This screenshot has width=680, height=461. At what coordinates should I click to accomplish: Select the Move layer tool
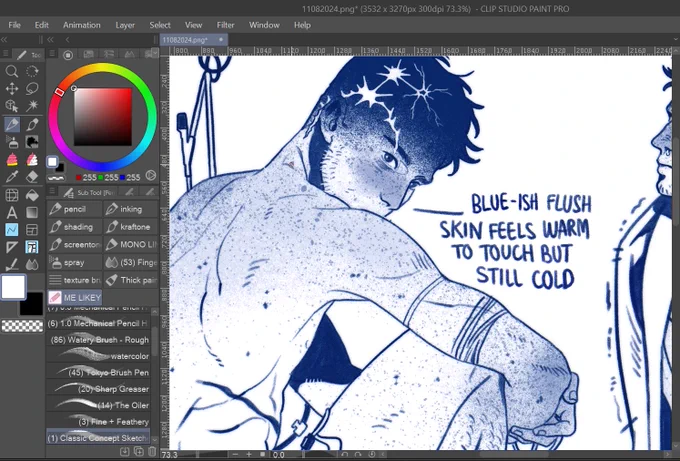pyautogui.click(x=12, y=88)
